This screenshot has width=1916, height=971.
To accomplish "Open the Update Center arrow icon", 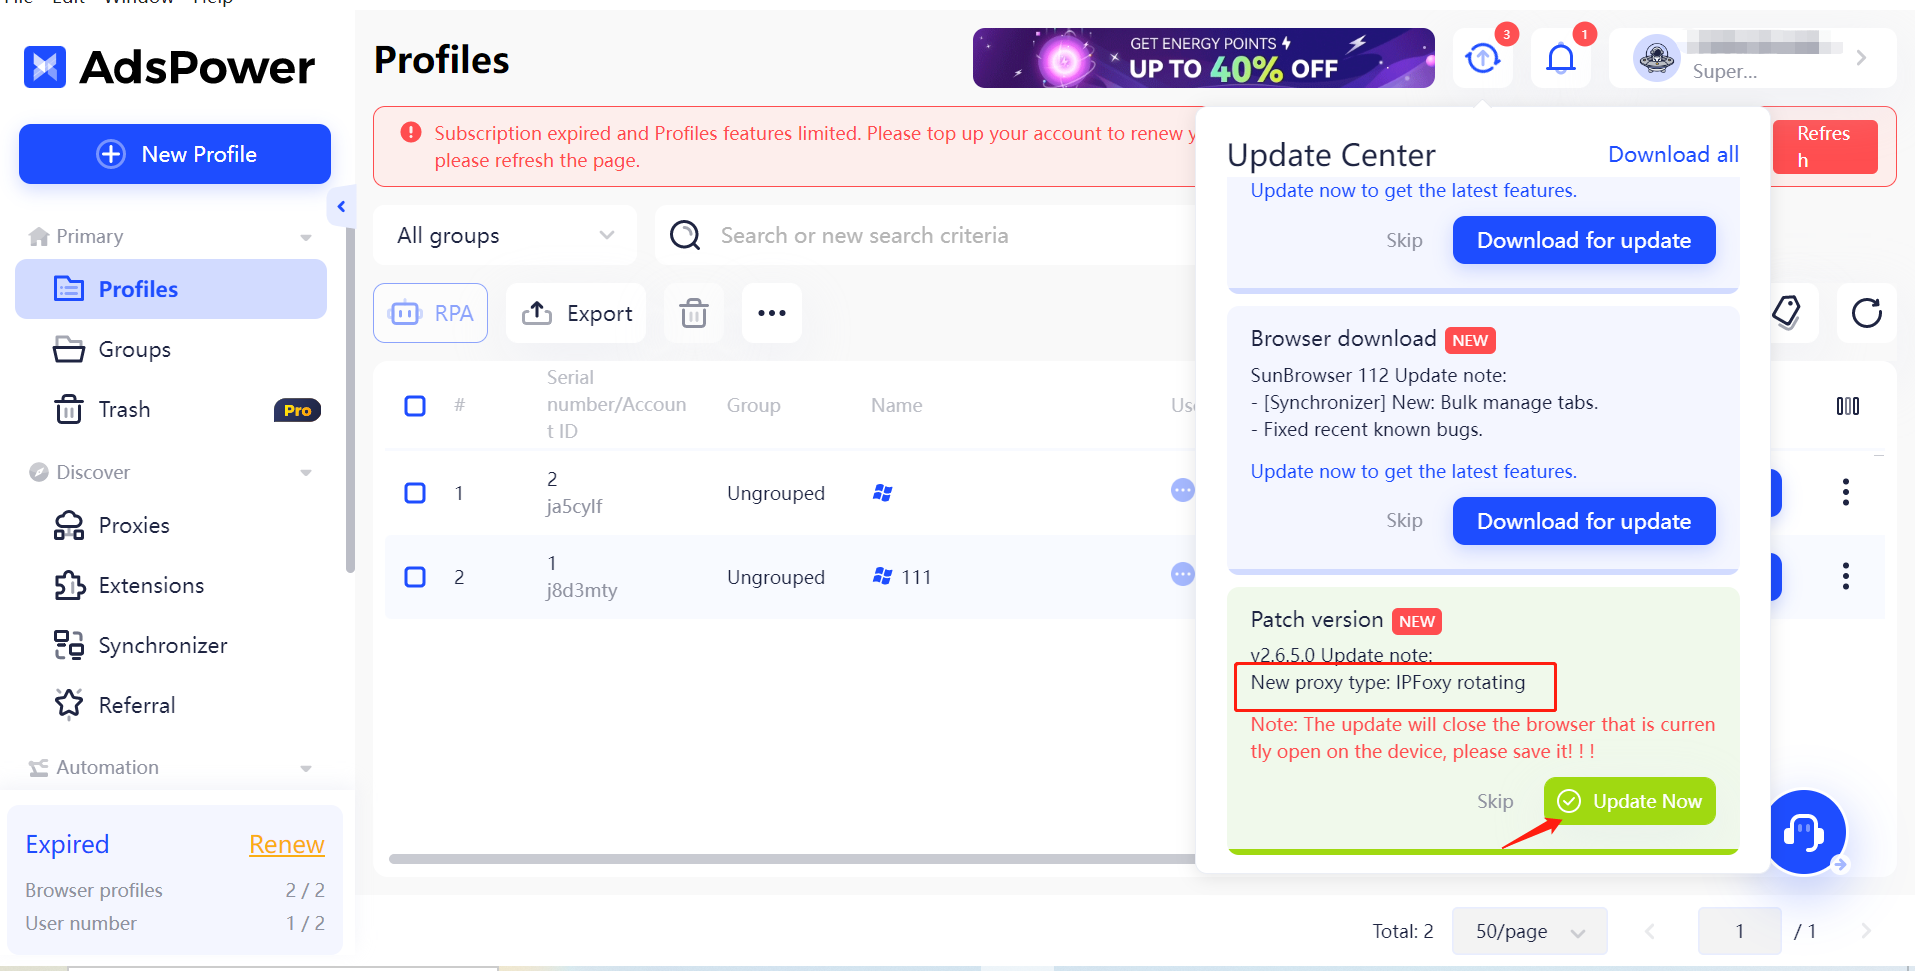I will coord(1482,58).
